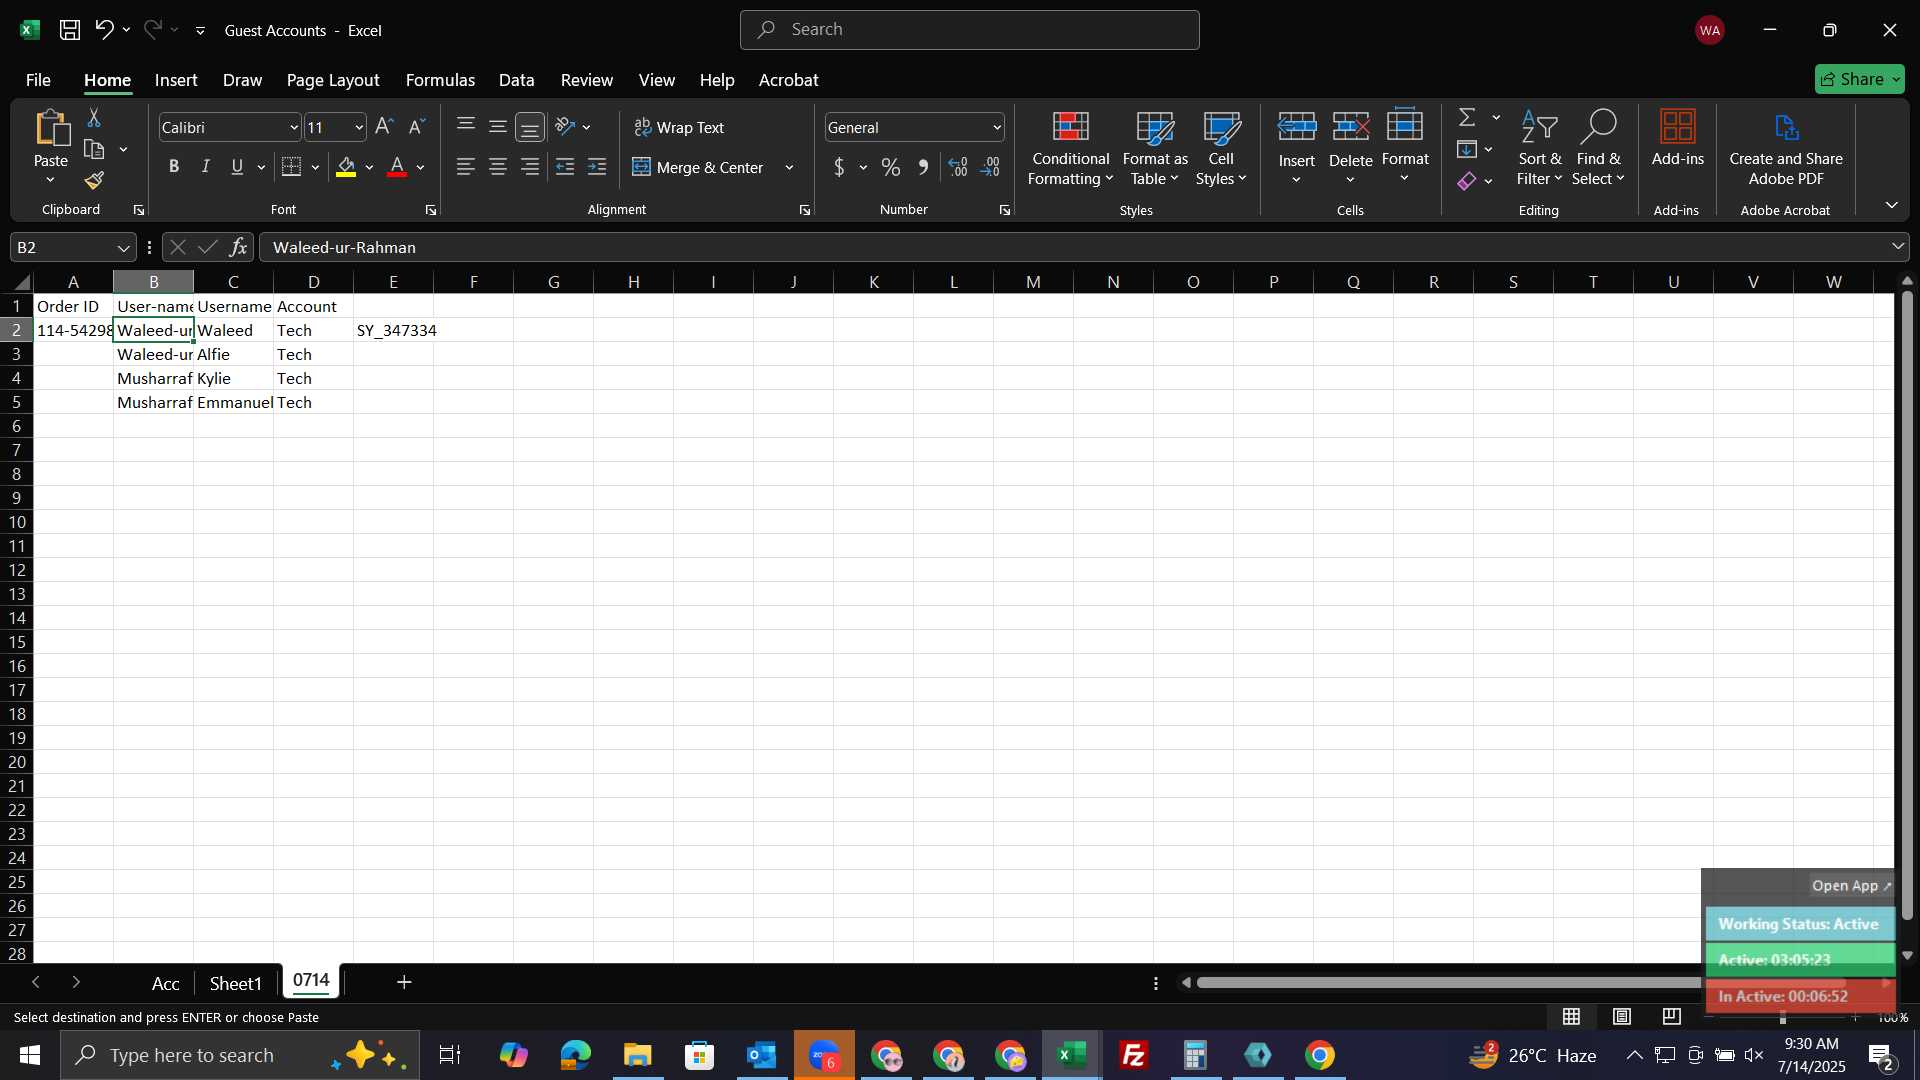Open the Data ribbon tab

coord(516,80)
